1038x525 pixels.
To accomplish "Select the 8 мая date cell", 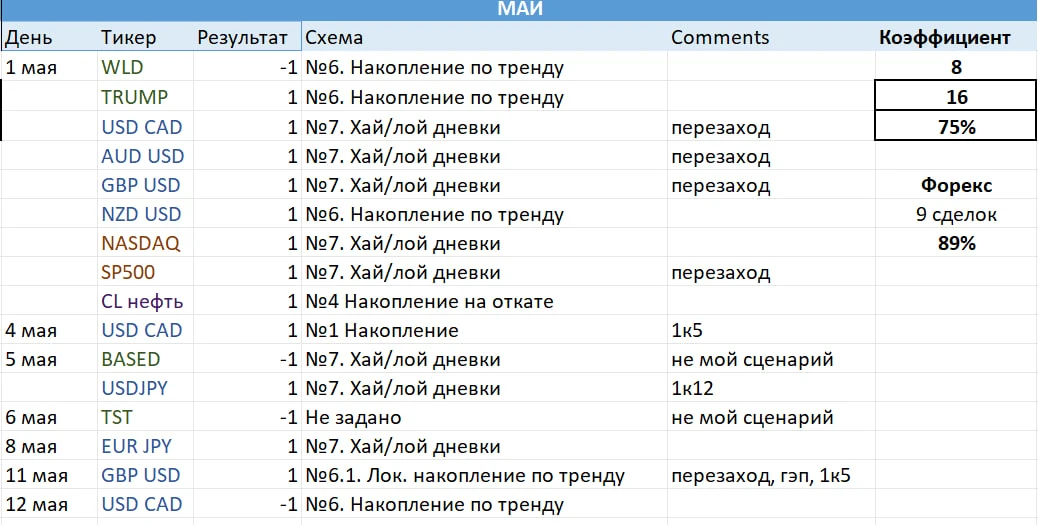I will click(49, 446).
